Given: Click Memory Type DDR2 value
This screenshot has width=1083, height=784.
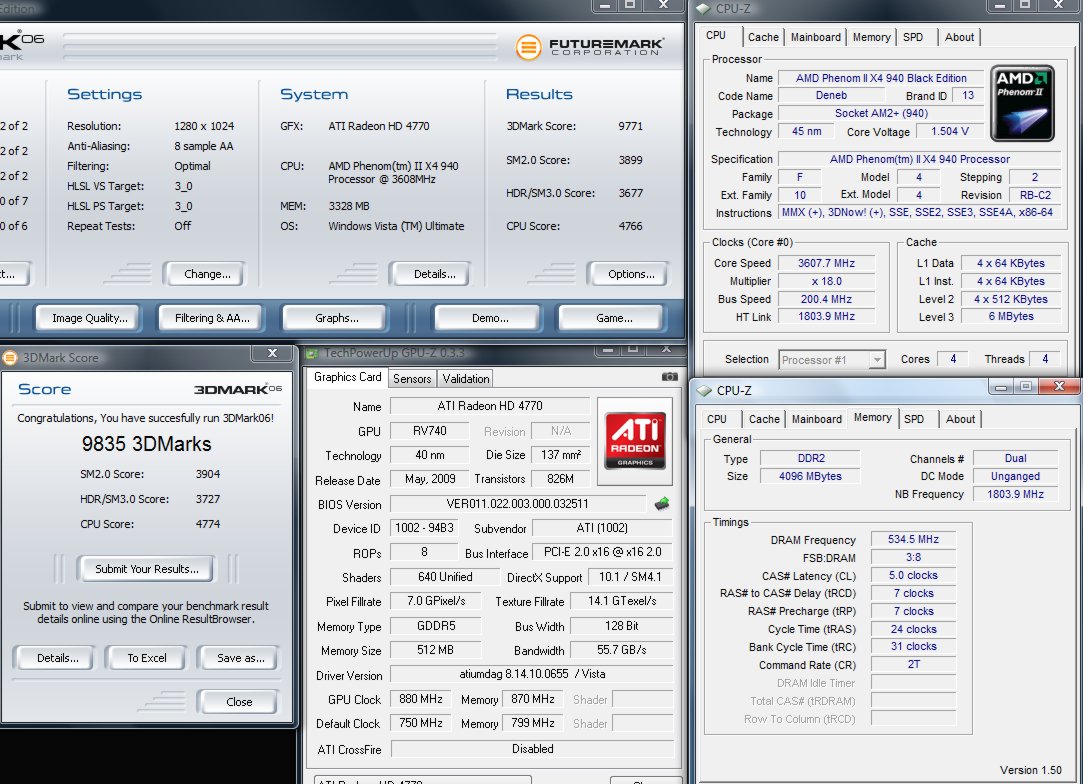Looking at the screenshot, I should coord(810,458).
